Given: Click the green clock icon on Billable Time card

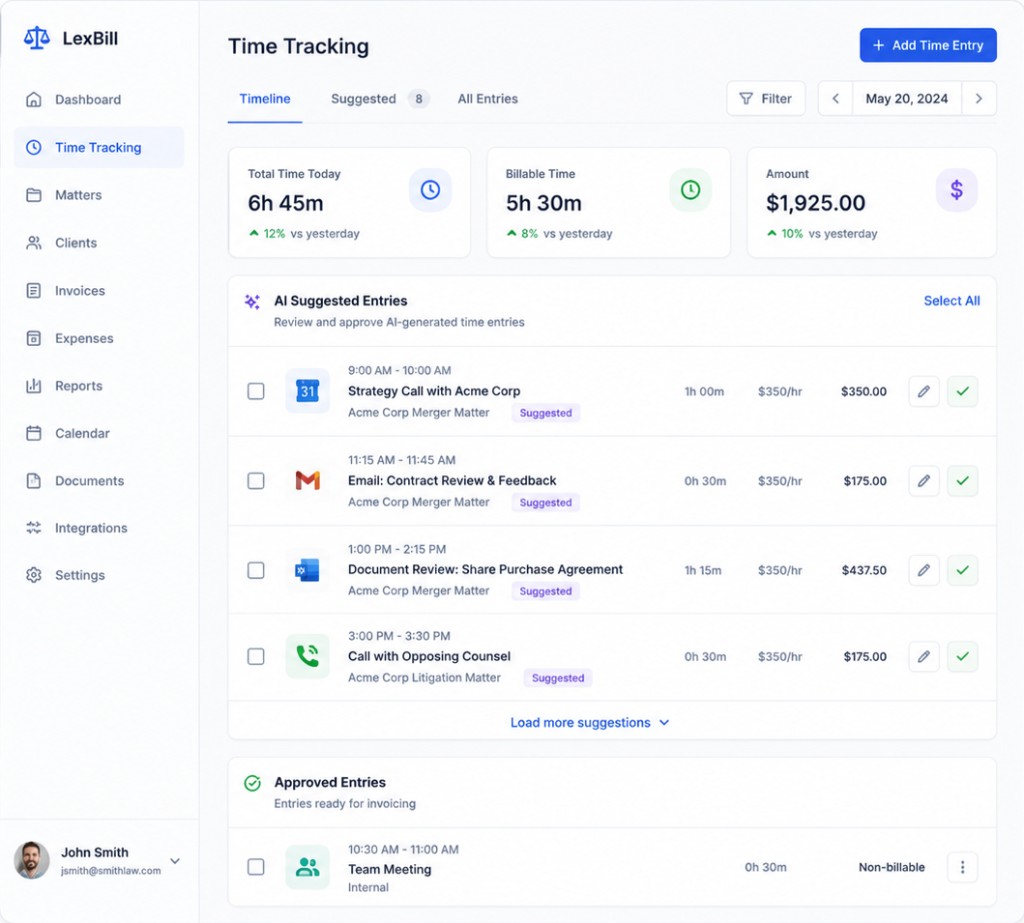Looking at the screenshot, I should 690,190.
